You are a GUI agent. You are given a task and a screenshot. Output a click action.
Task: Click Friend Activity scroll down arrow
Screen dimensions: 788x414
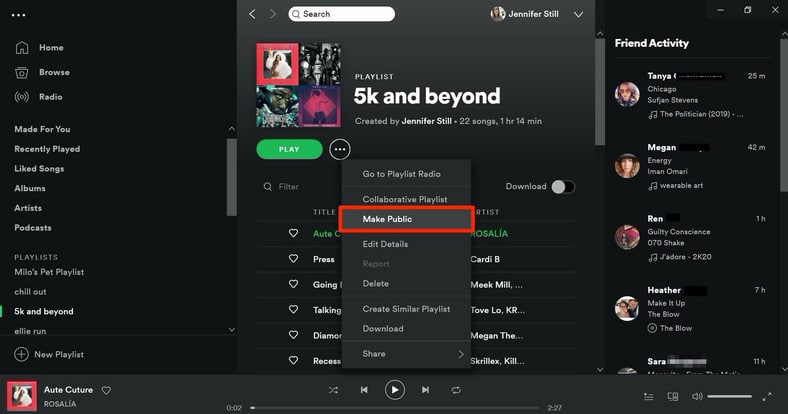[x=784, y=368]
